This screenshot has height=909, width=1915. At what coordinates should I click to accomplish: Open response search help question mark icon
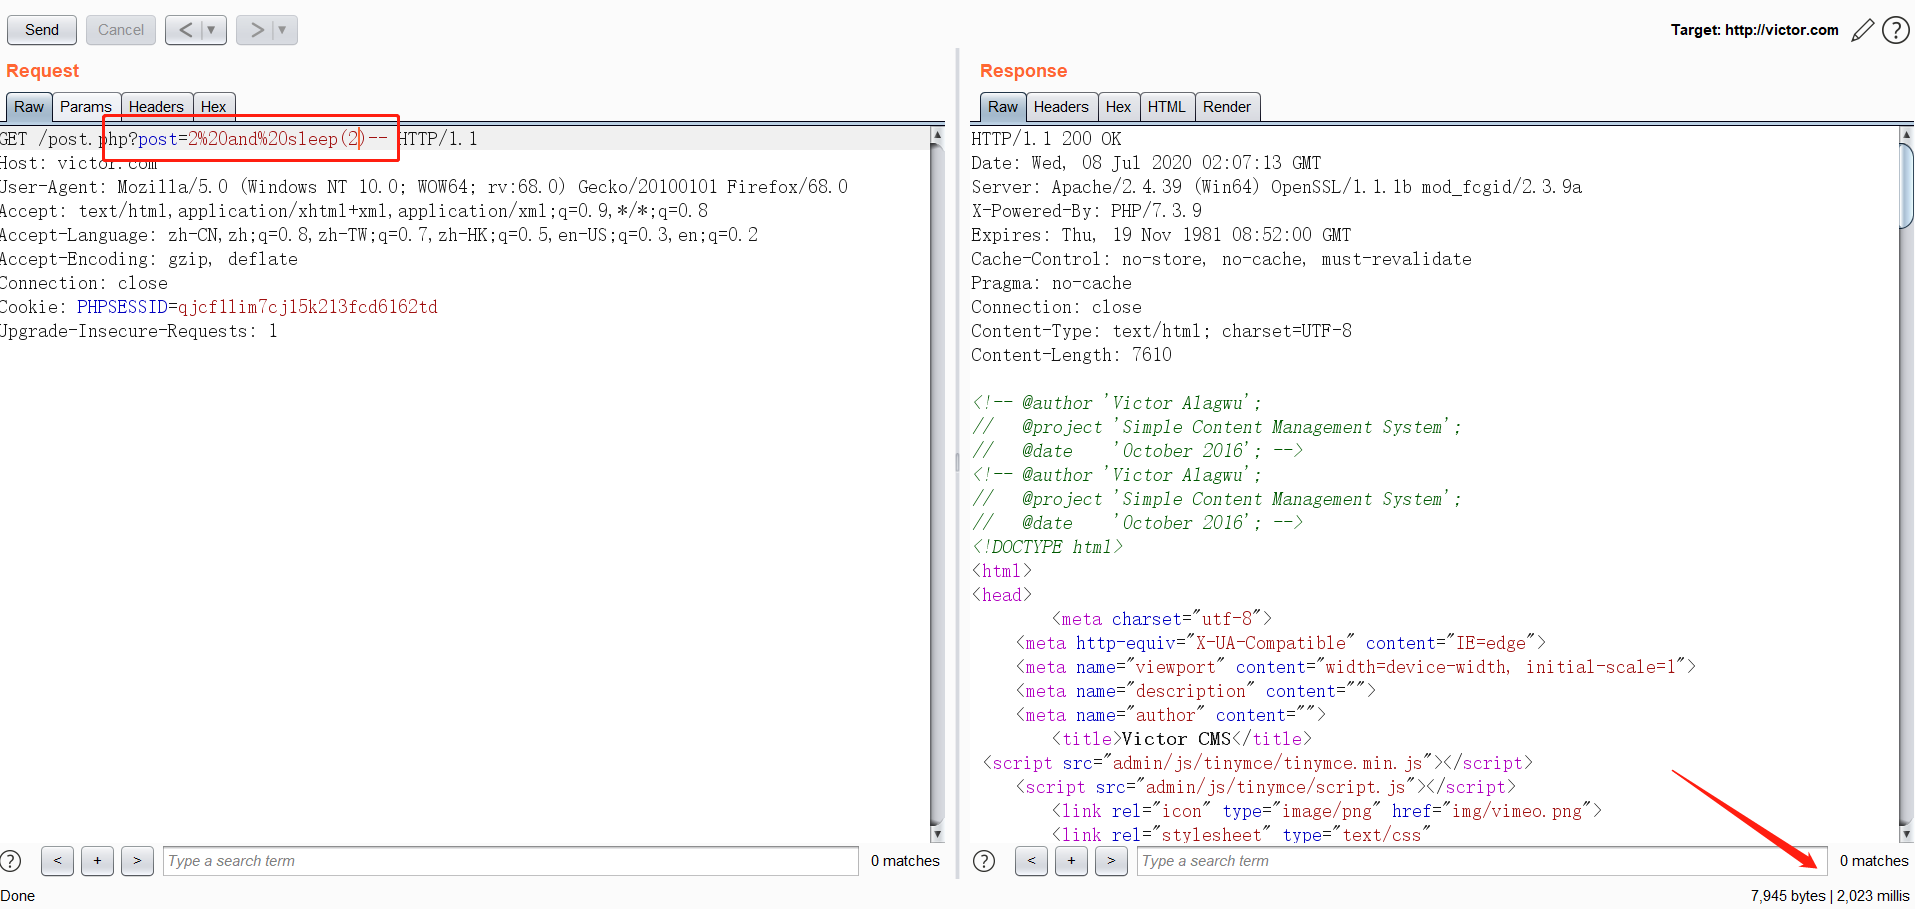pos(984,861)
